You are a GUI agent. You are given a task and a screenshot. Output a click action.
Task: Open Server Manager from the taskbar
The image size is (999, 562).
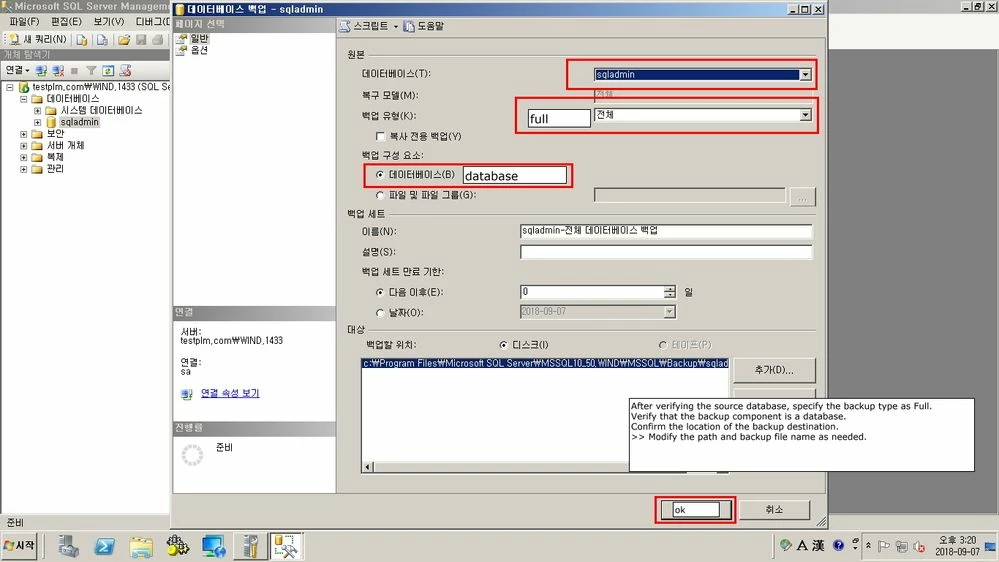pos(68,546)
